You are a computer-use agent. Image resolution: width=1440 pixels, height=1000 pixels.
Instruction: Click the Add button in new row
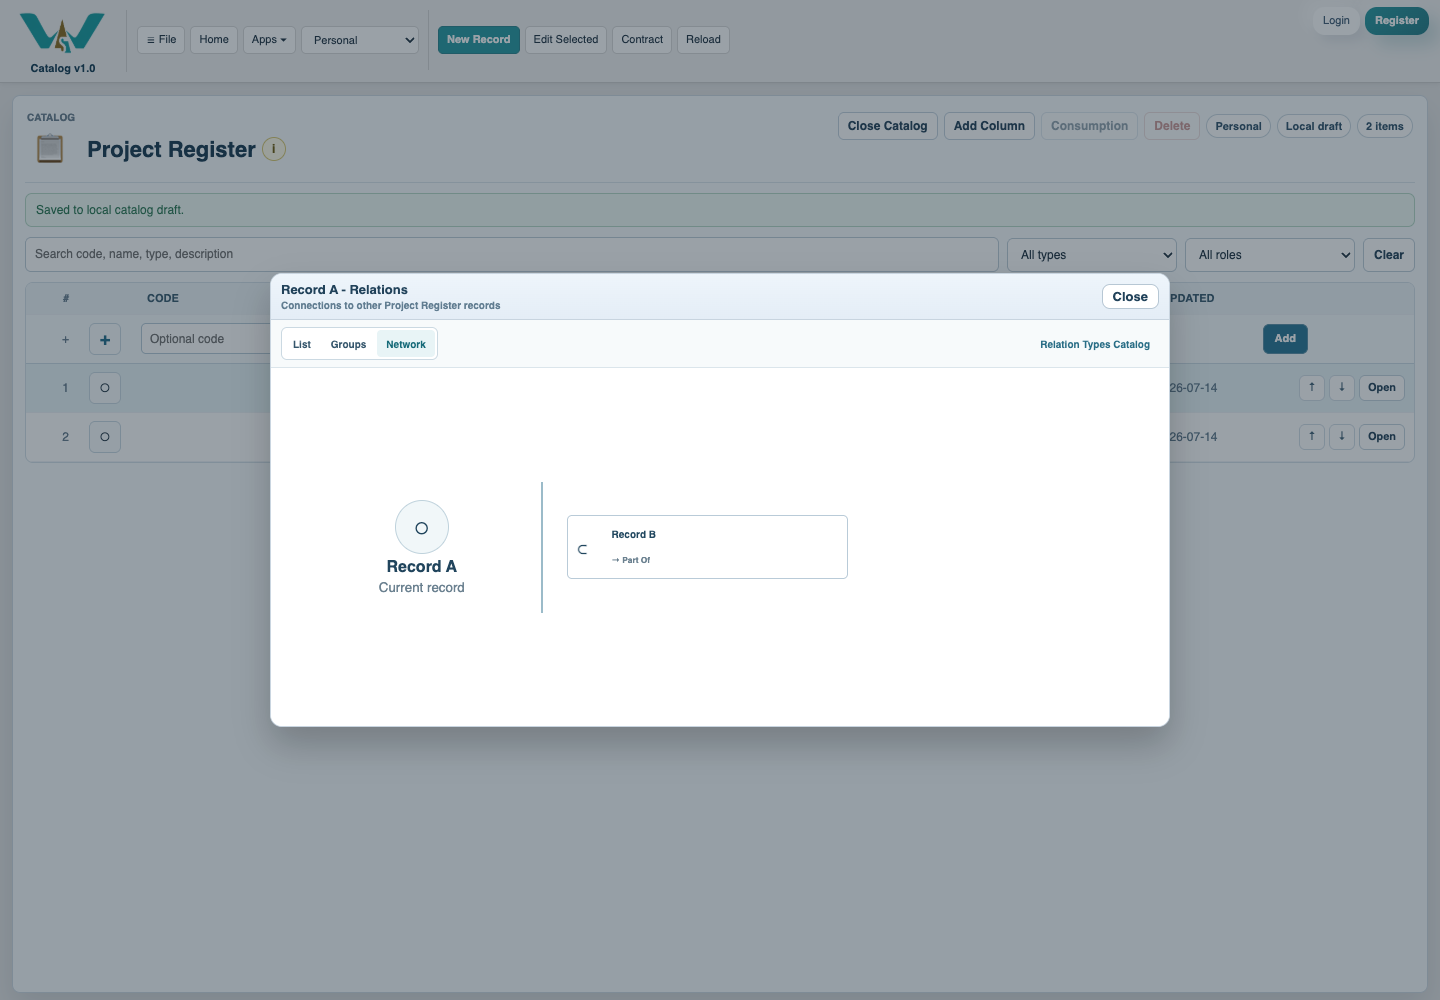point(1285,339)
